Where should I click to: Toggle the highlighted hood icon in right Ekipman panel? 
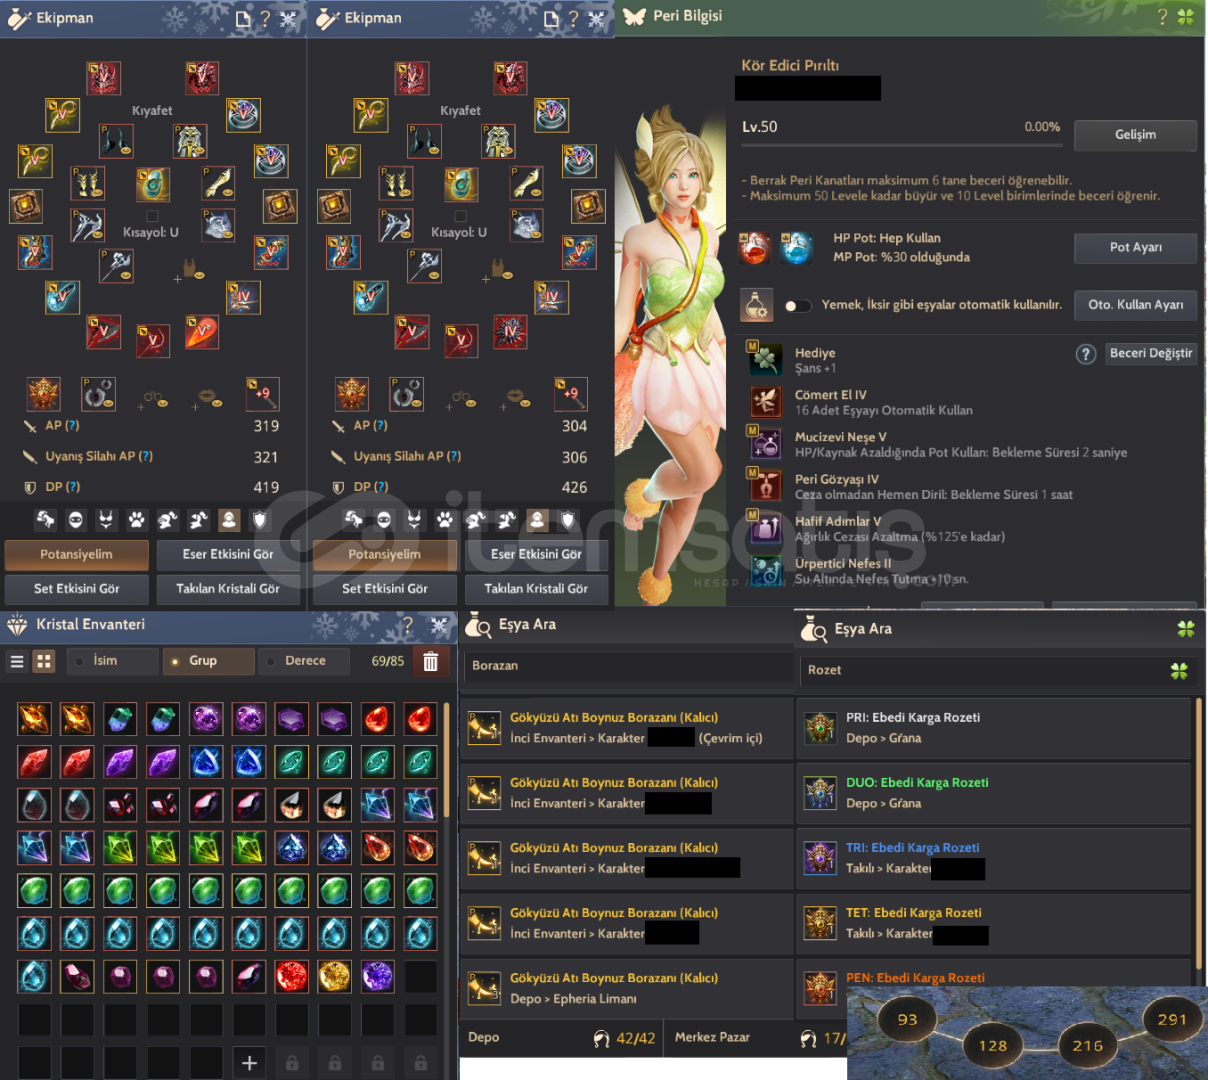coord(537,519)
